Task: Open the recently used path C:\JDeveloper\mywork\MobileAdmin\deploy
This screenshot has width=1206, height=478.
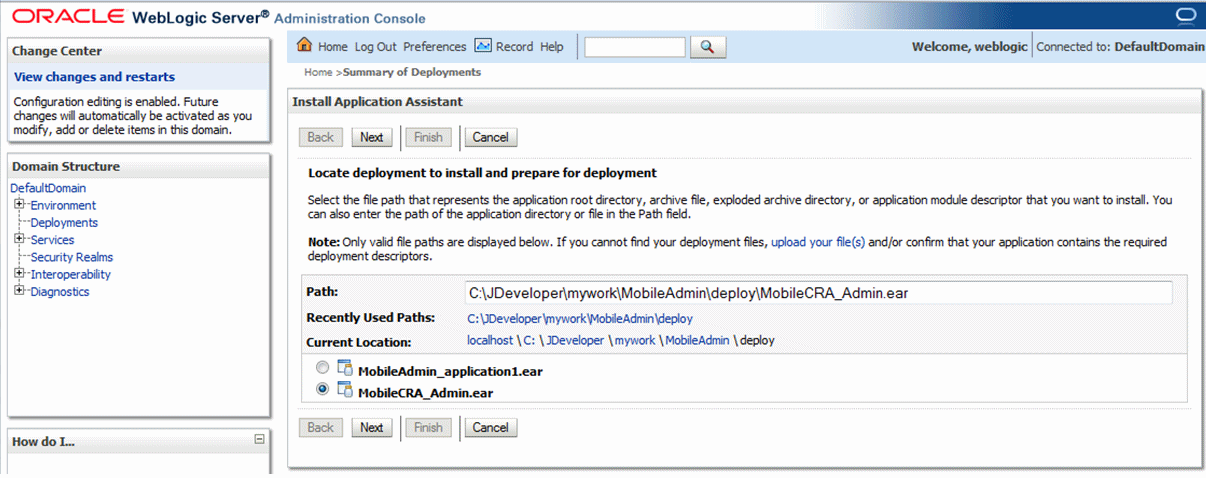Action: click(x=580, y=318)
